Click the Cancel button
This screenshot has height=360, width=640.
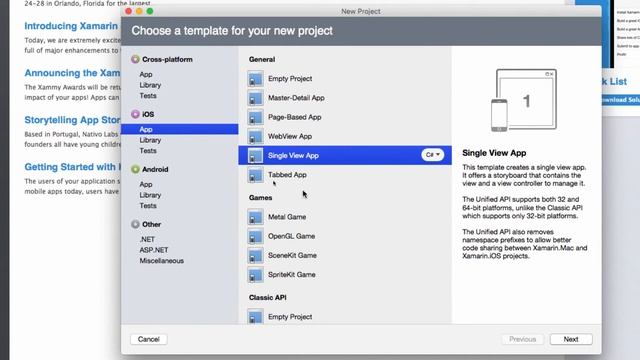149,339
